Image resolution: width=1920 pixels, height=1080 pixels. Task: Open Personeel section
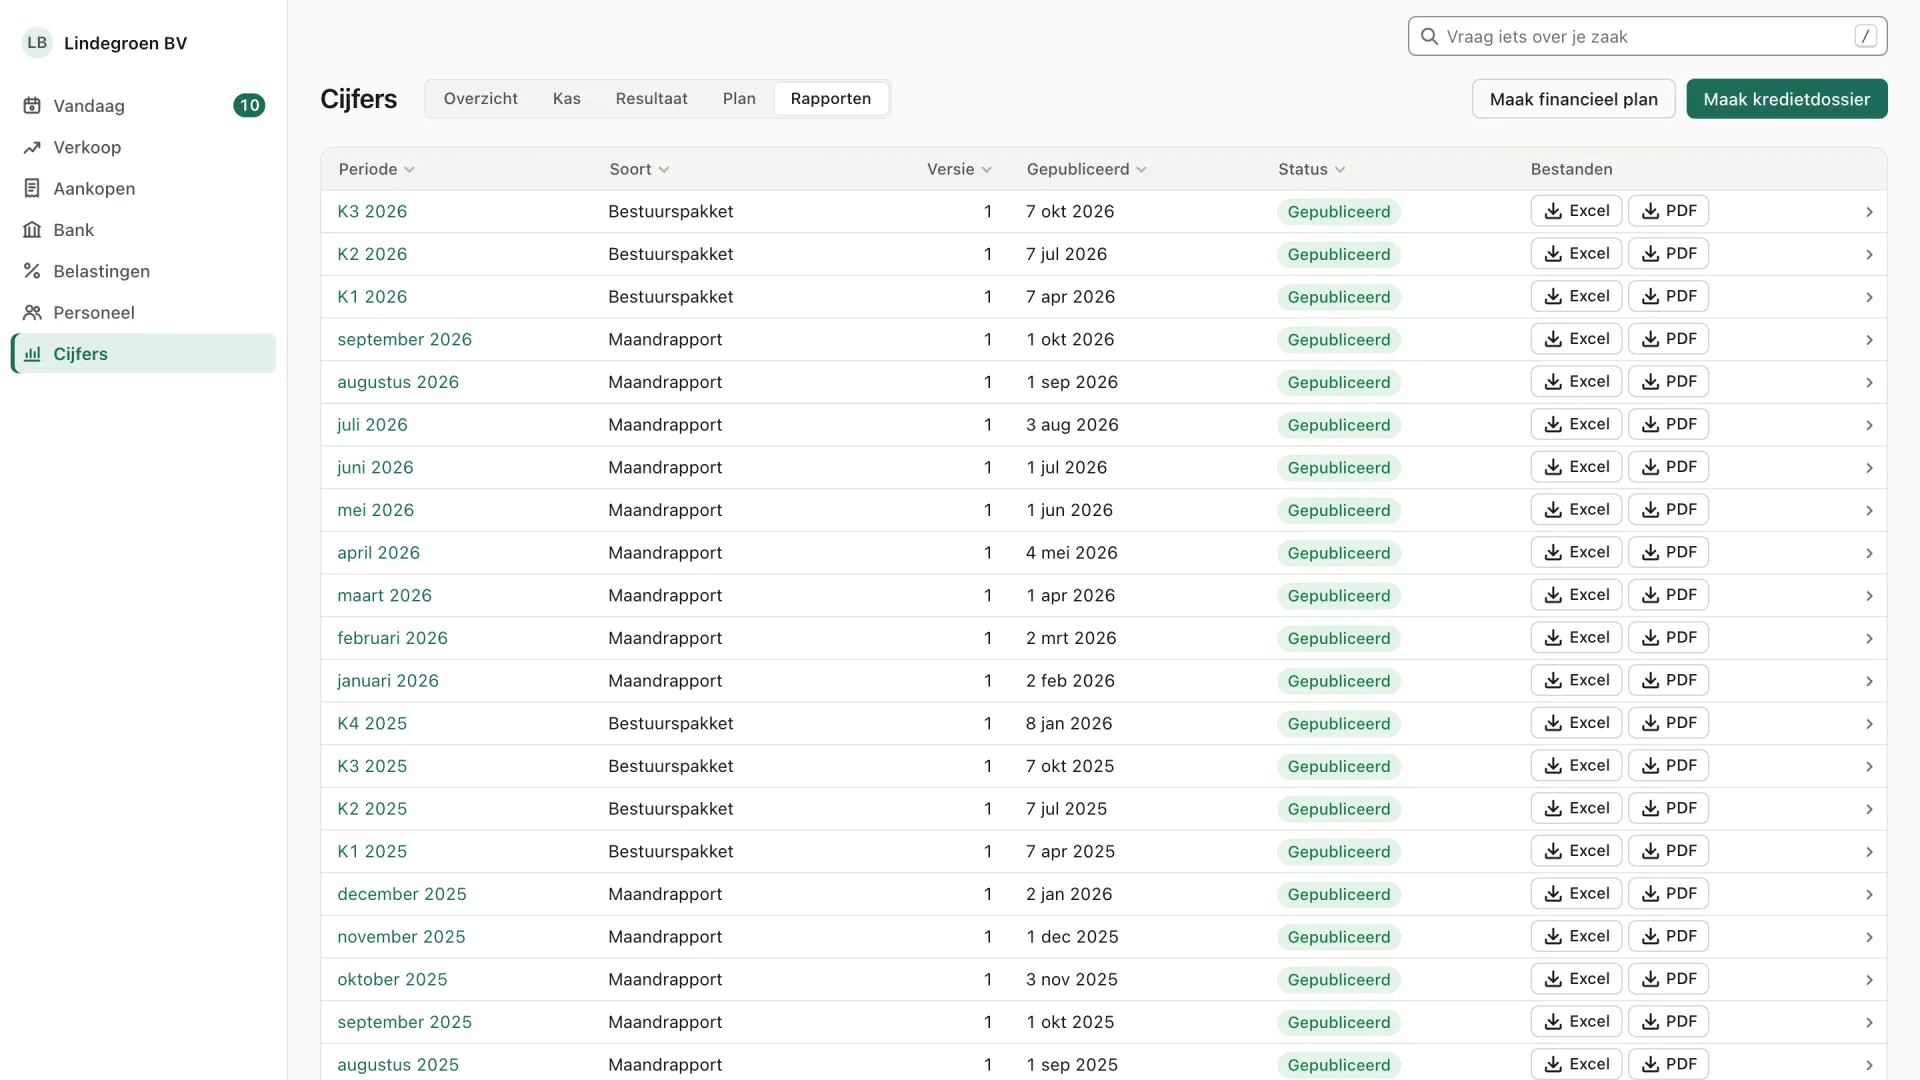(143, 313)
